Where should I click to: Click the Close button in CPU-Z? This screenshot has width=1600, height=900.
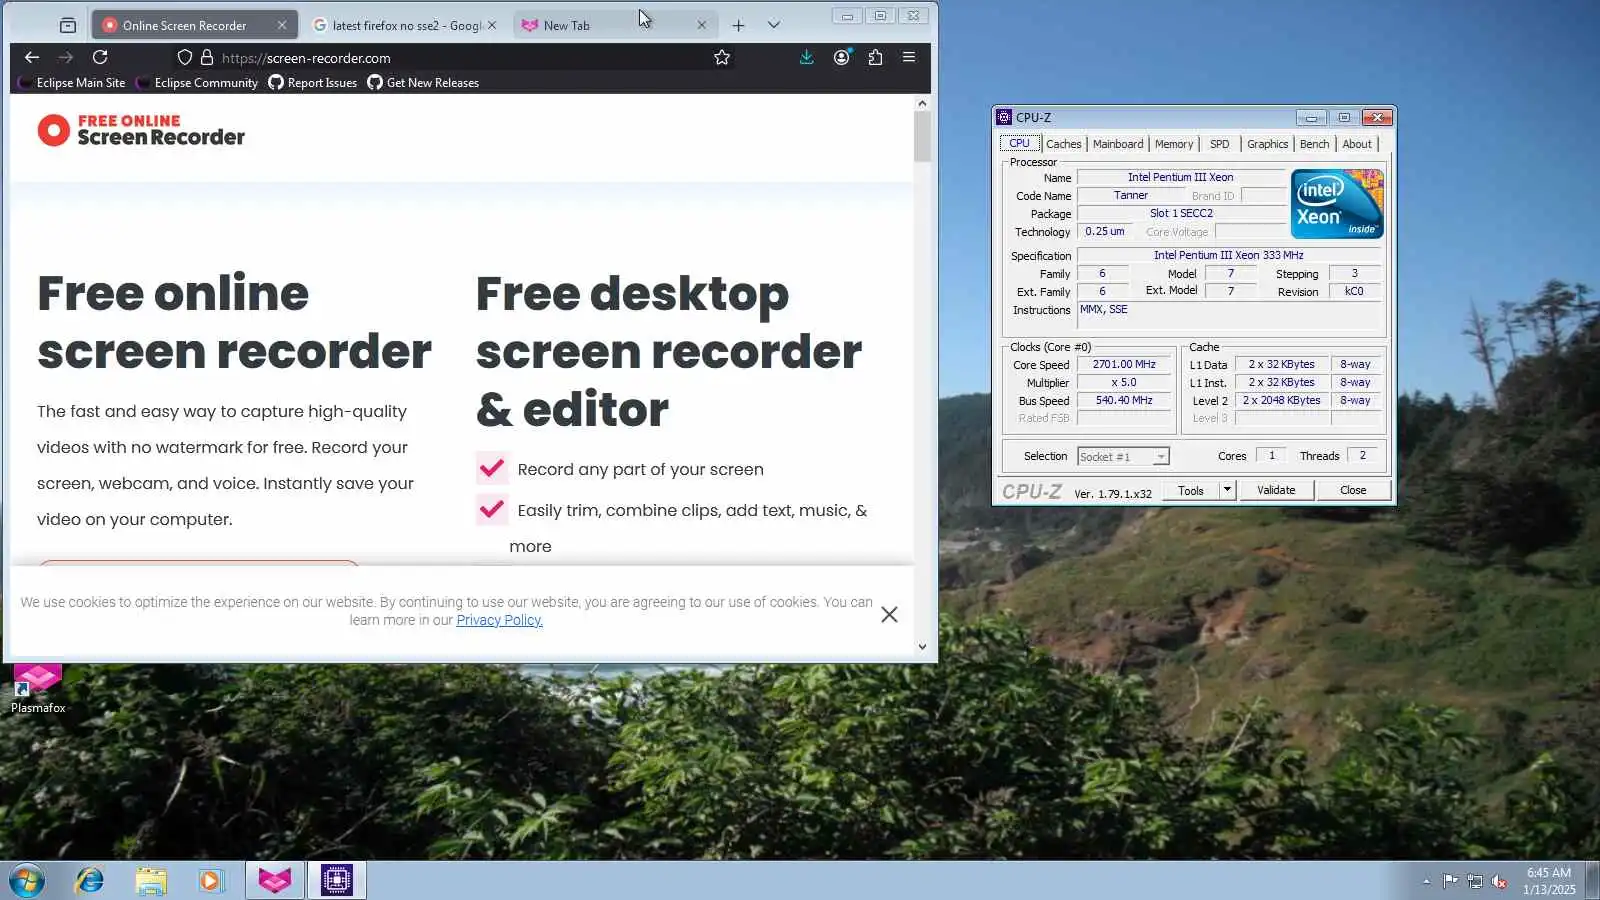click(x=1353, y=490)
